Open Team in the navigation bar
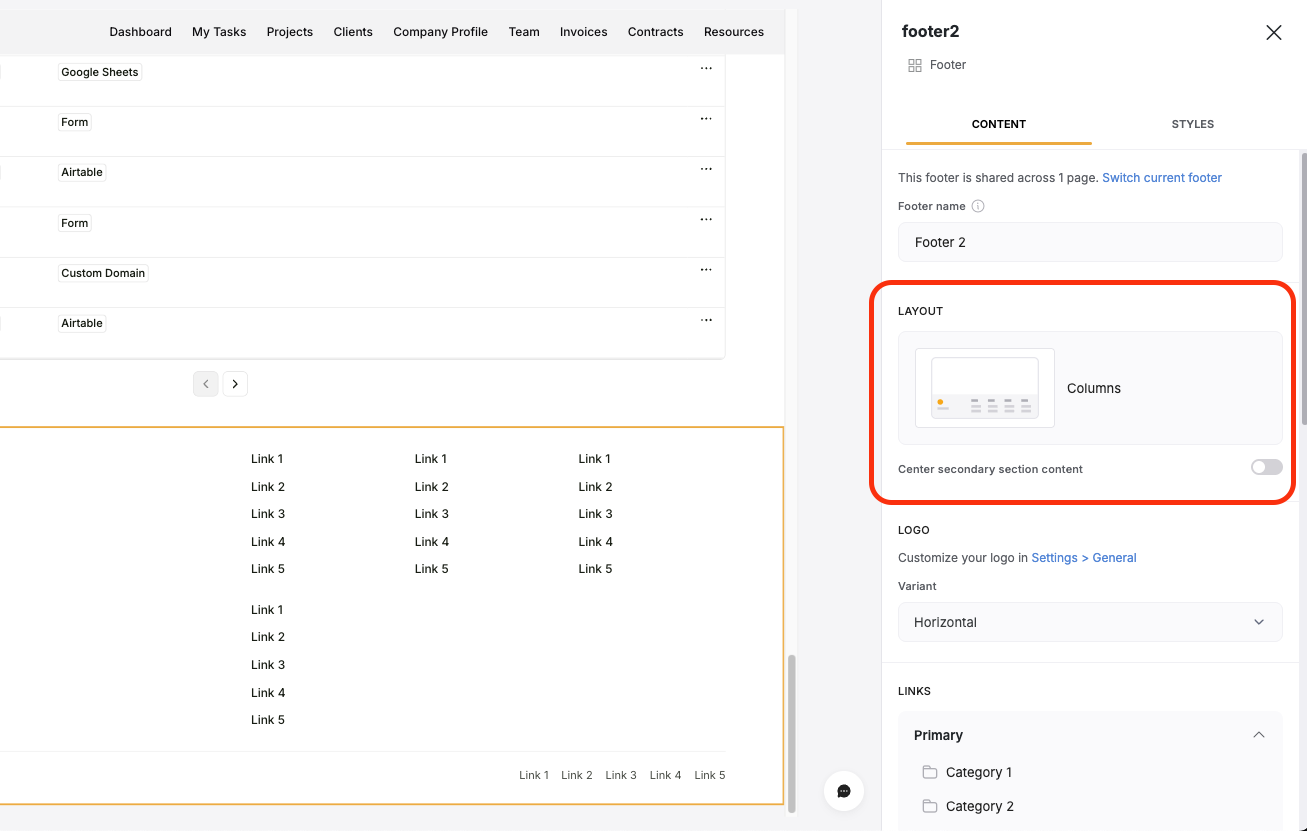Screen dimensions: 1307x831 [524, 32]
